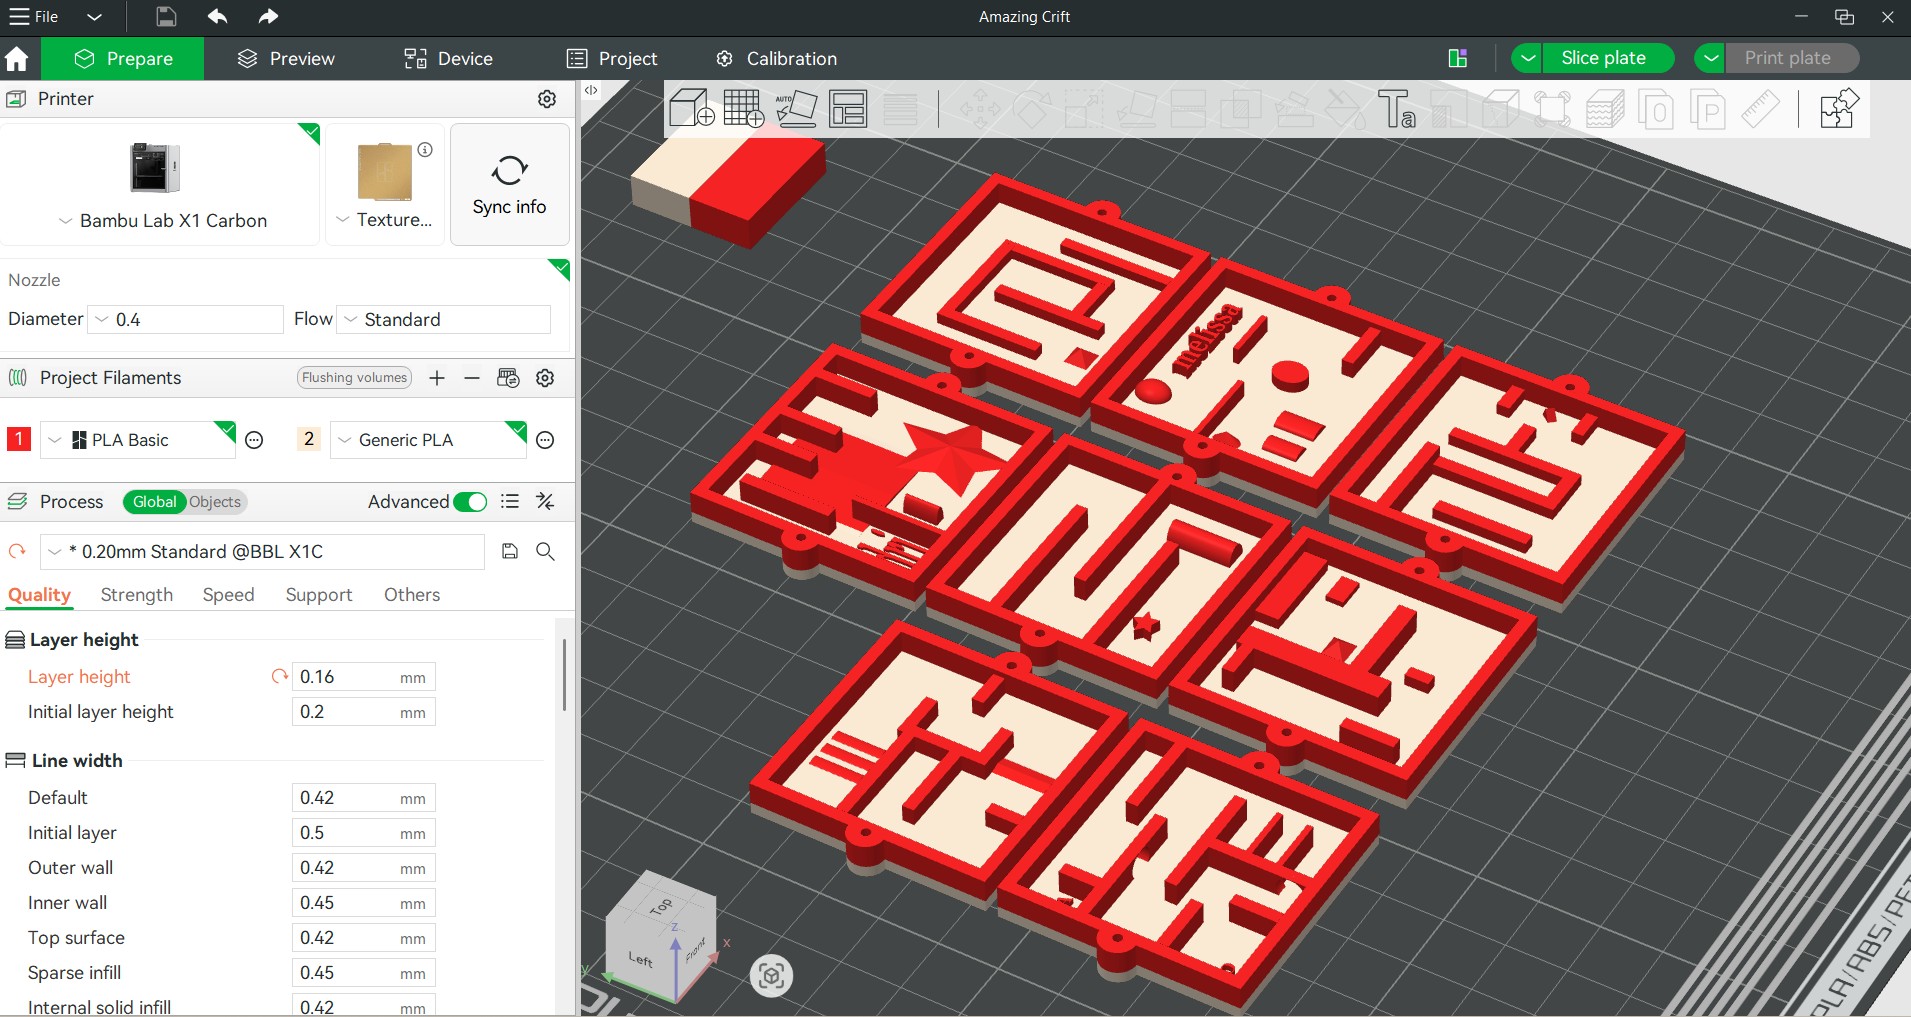Open the nozzle Diameter dropdown

point(186,320)
